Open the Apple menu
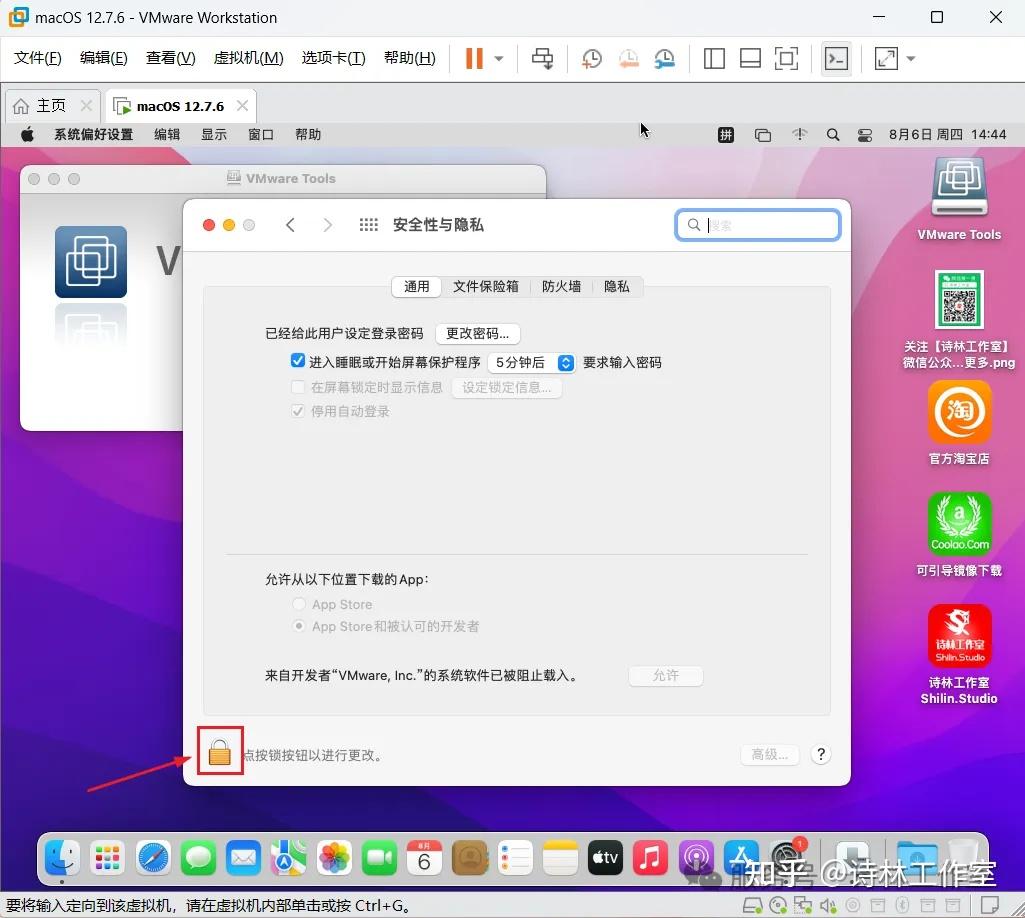1025x918 pixels. click(27, 135)
